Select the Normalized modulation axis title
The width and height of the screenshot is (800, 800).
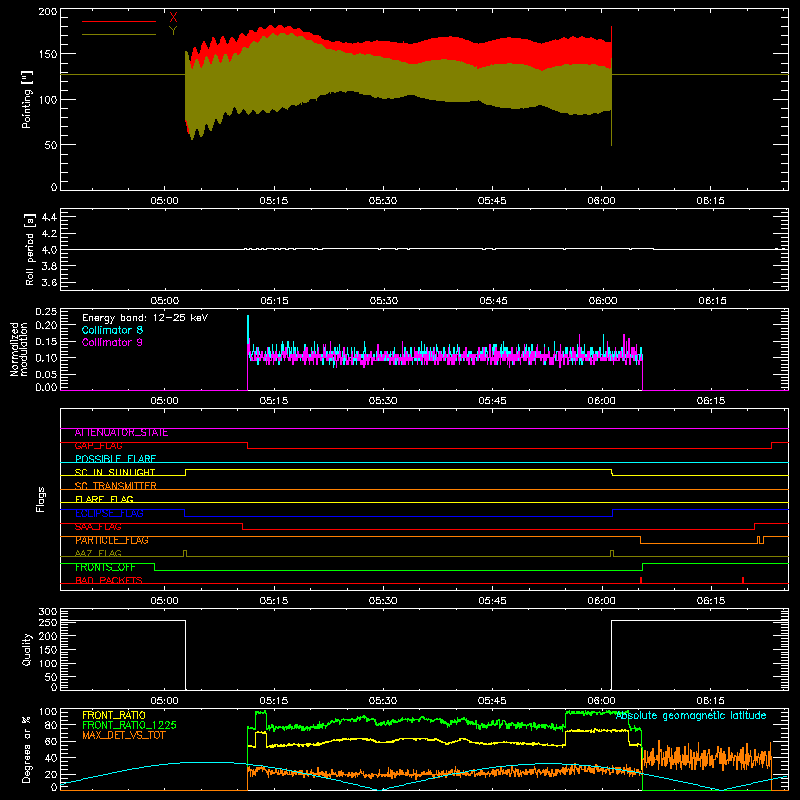20,349
